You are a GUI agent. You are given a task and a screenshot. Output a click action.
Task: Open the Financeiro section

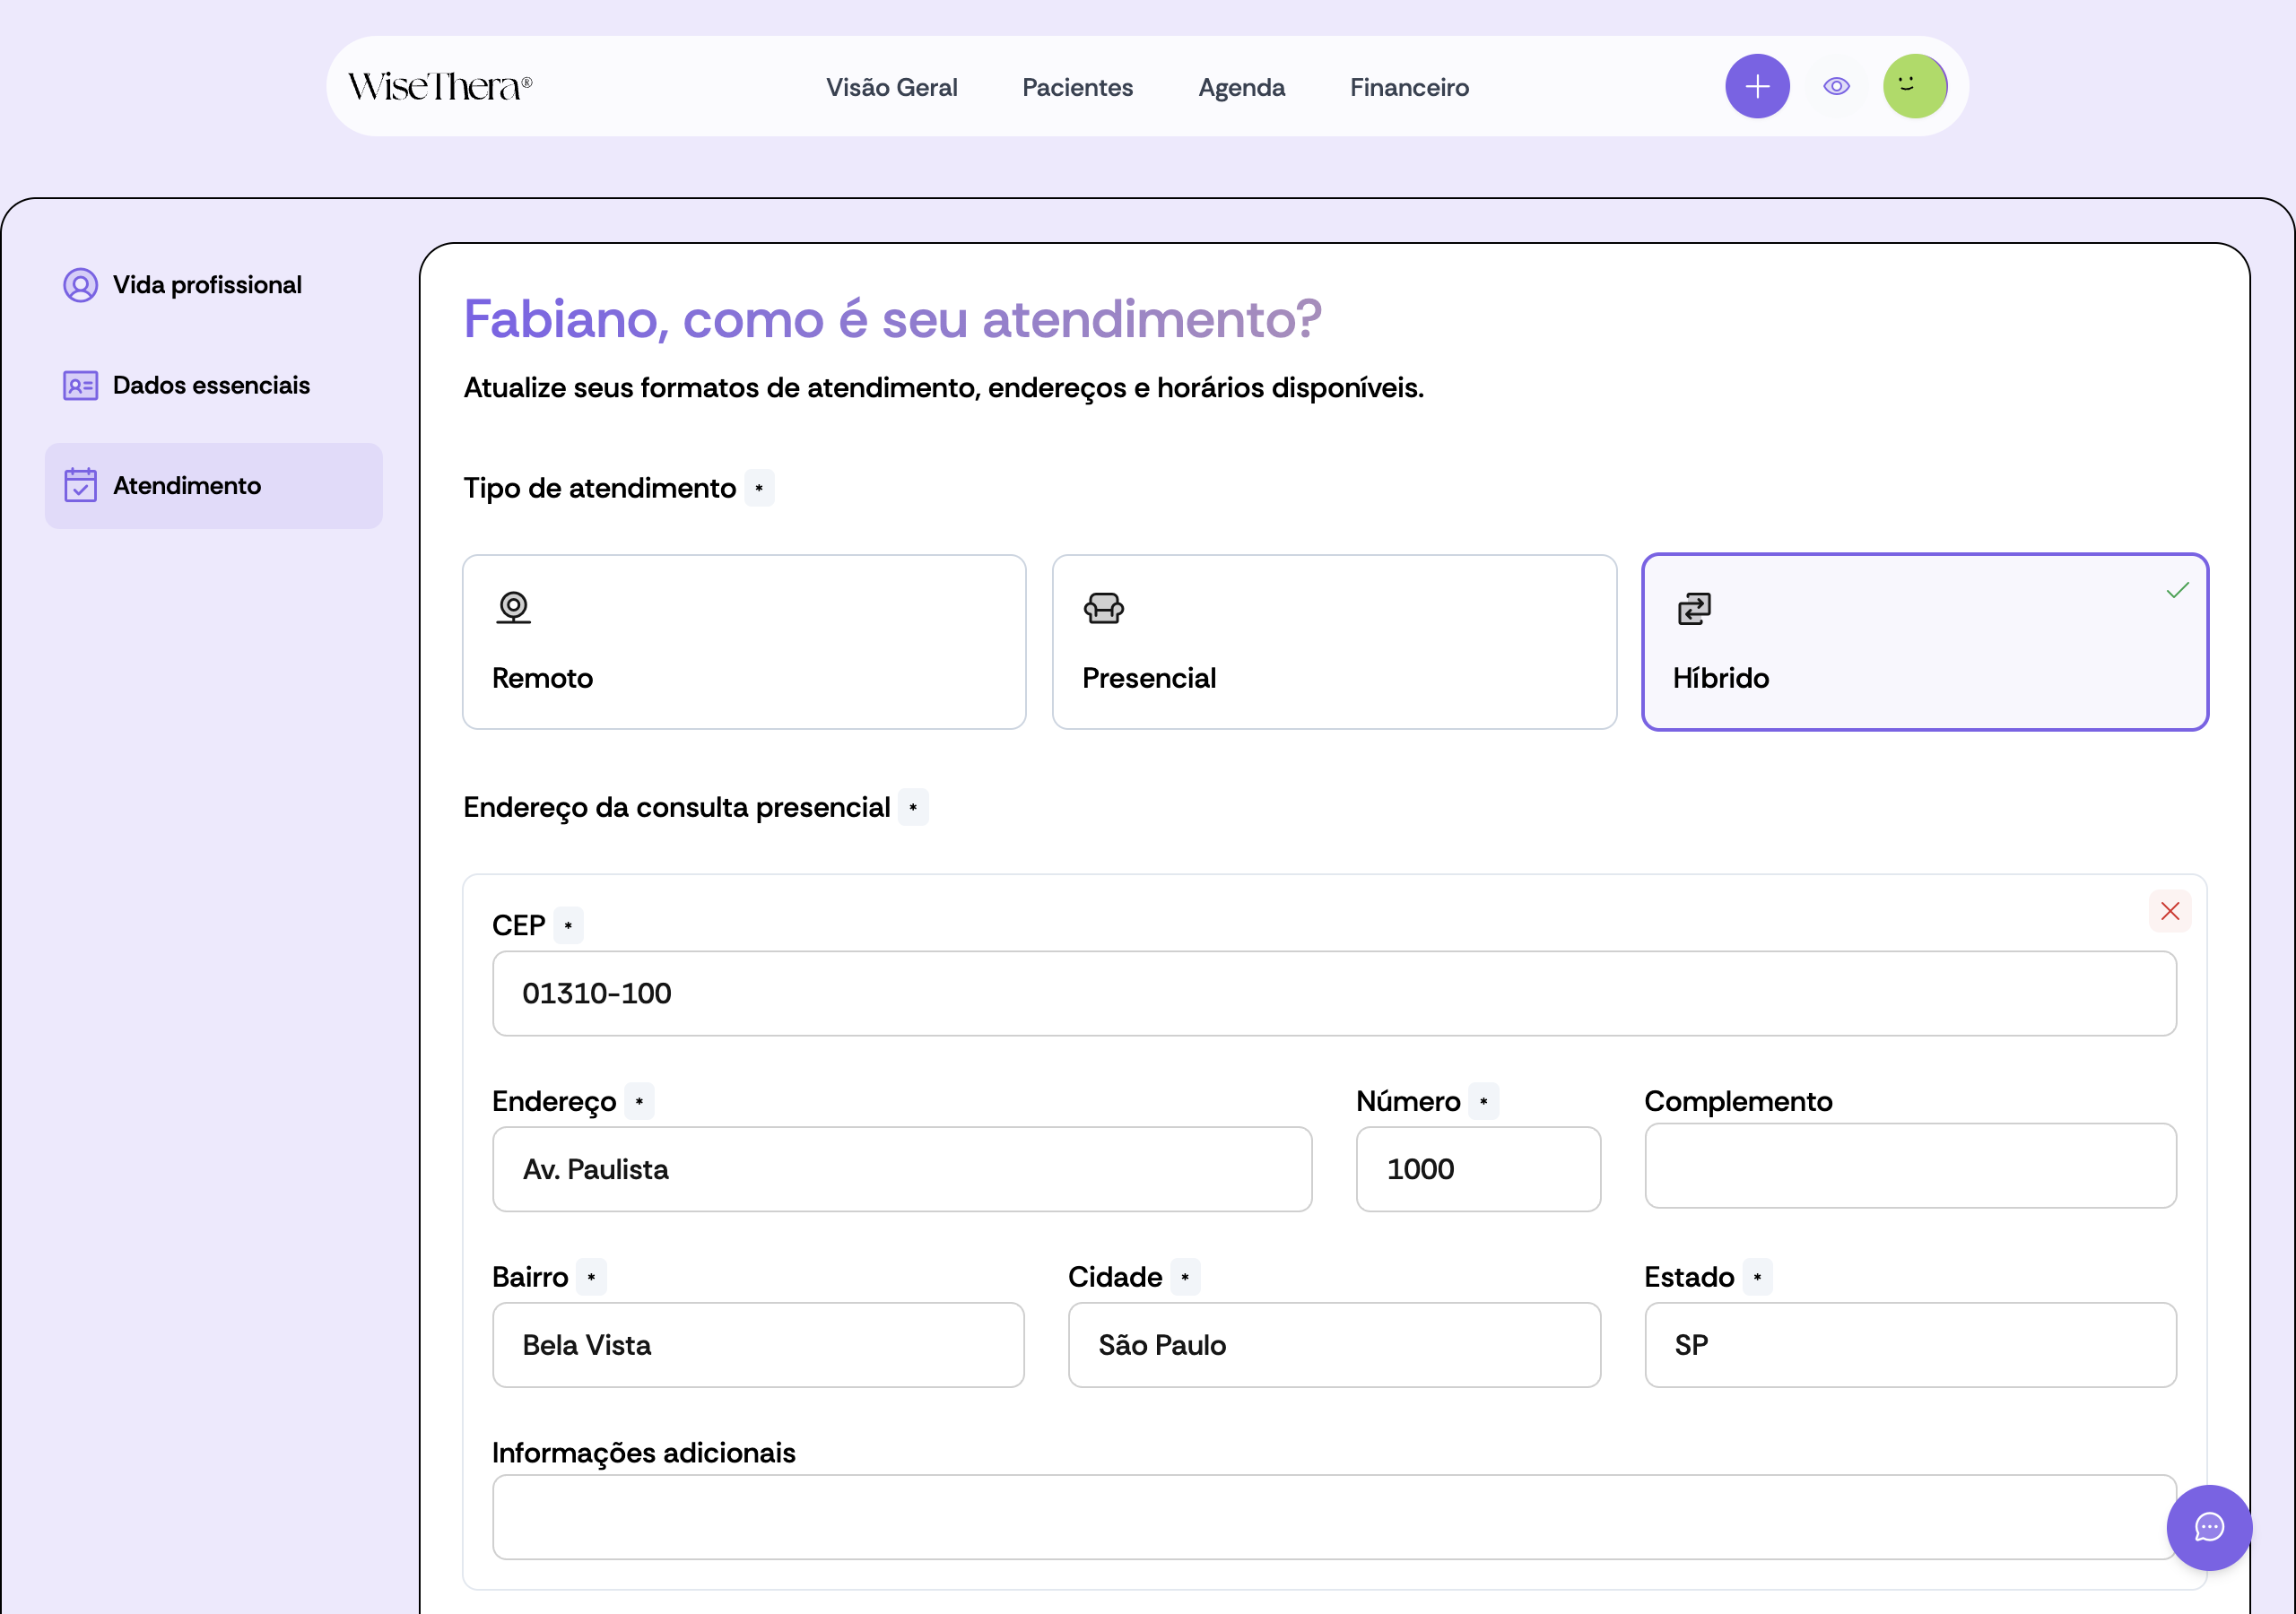1408,87
